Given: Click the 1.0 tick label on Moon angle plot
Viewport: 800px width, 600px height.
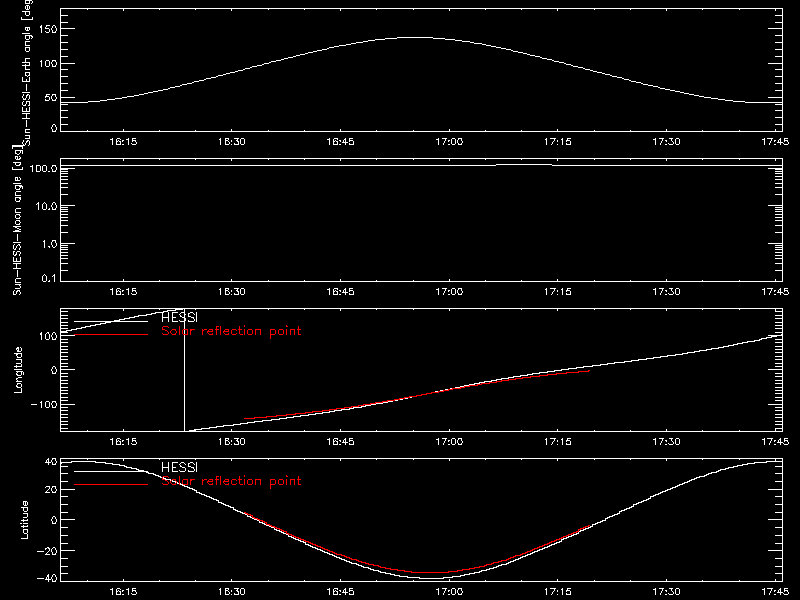Looking at the screenshot, I should pos(49,244).
